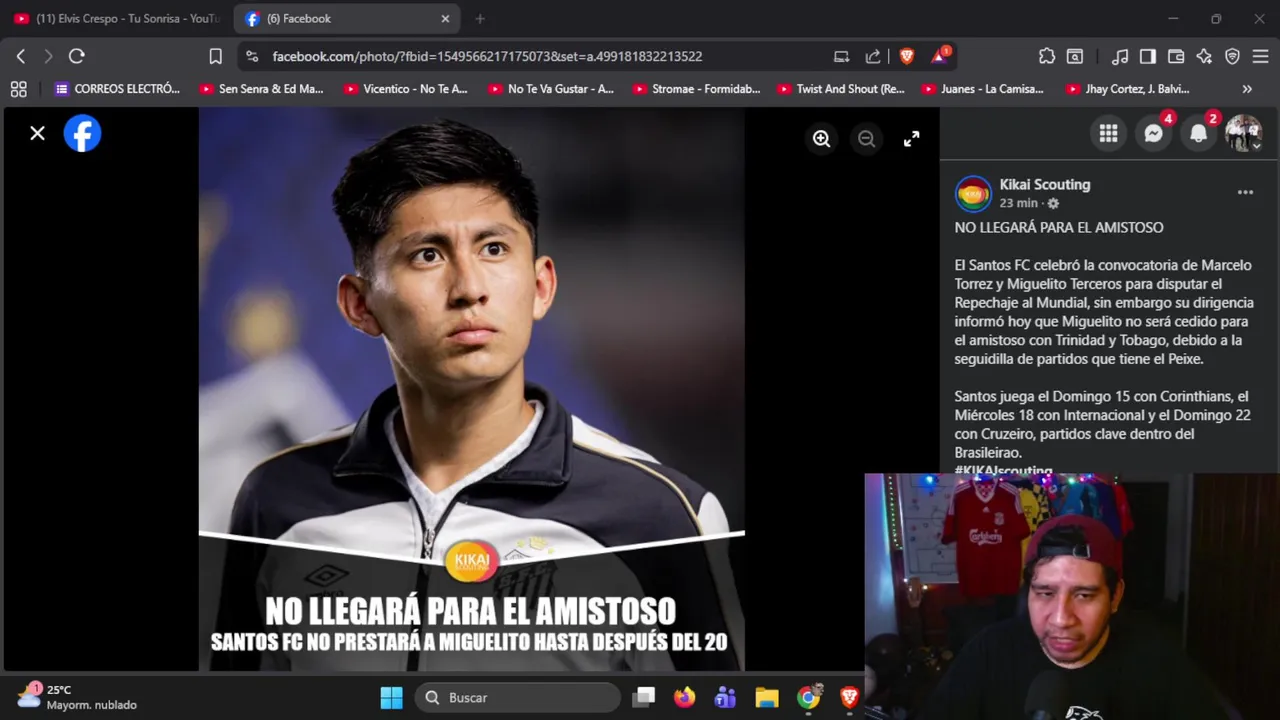Click the taskbar Buscar search box

[x=518, y=697]
